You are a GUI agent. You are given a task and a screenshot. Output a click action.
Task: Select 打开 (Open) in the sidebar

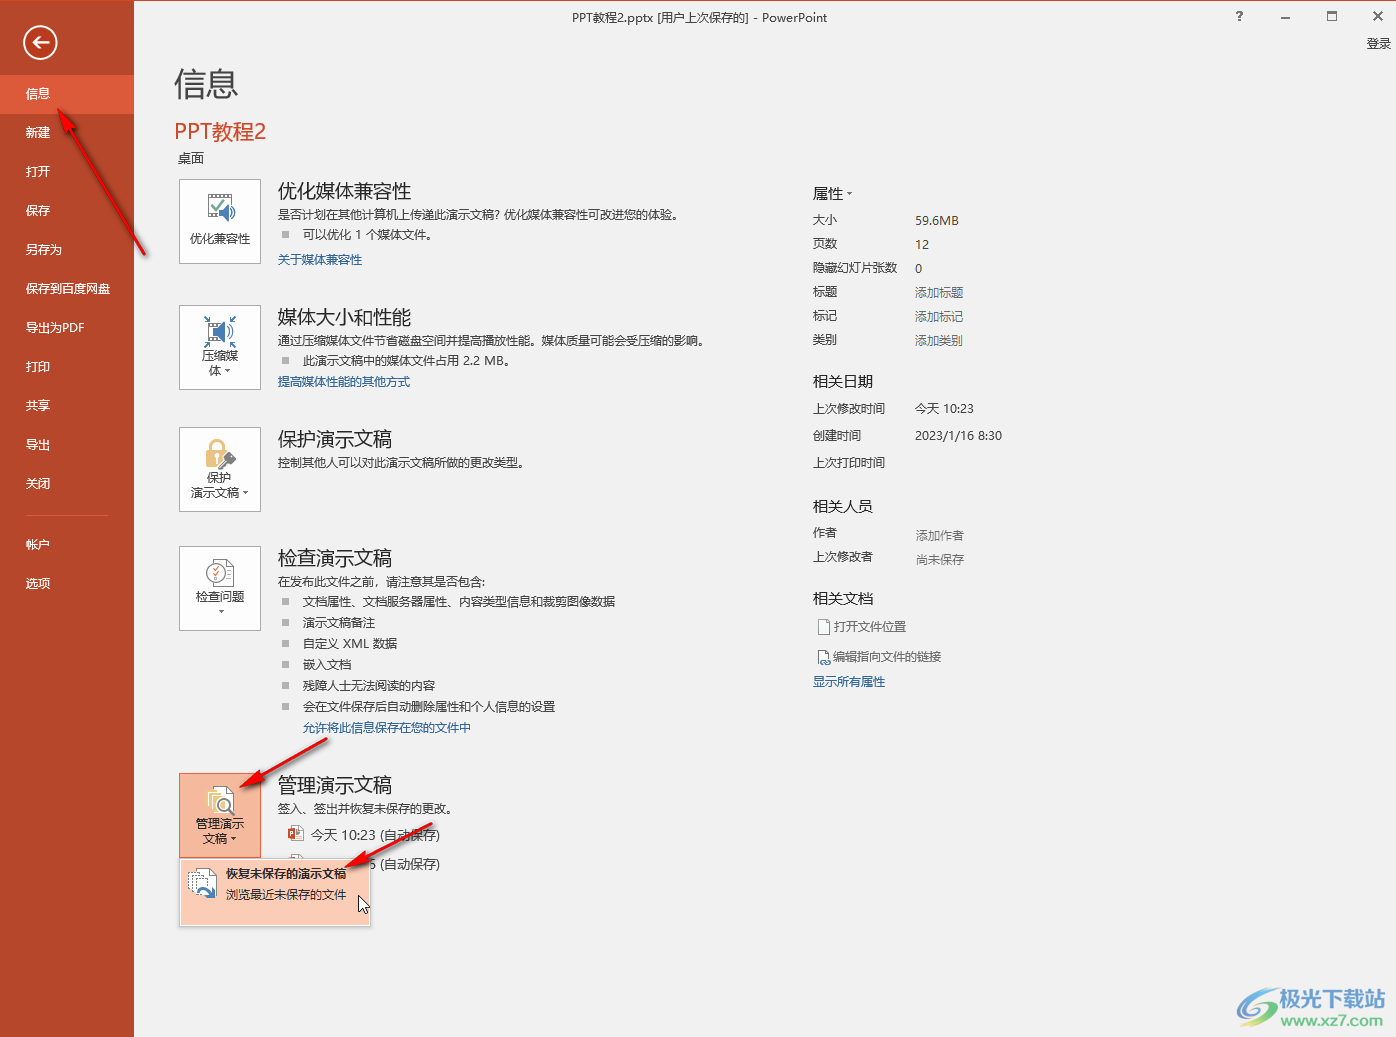point(67,172)
